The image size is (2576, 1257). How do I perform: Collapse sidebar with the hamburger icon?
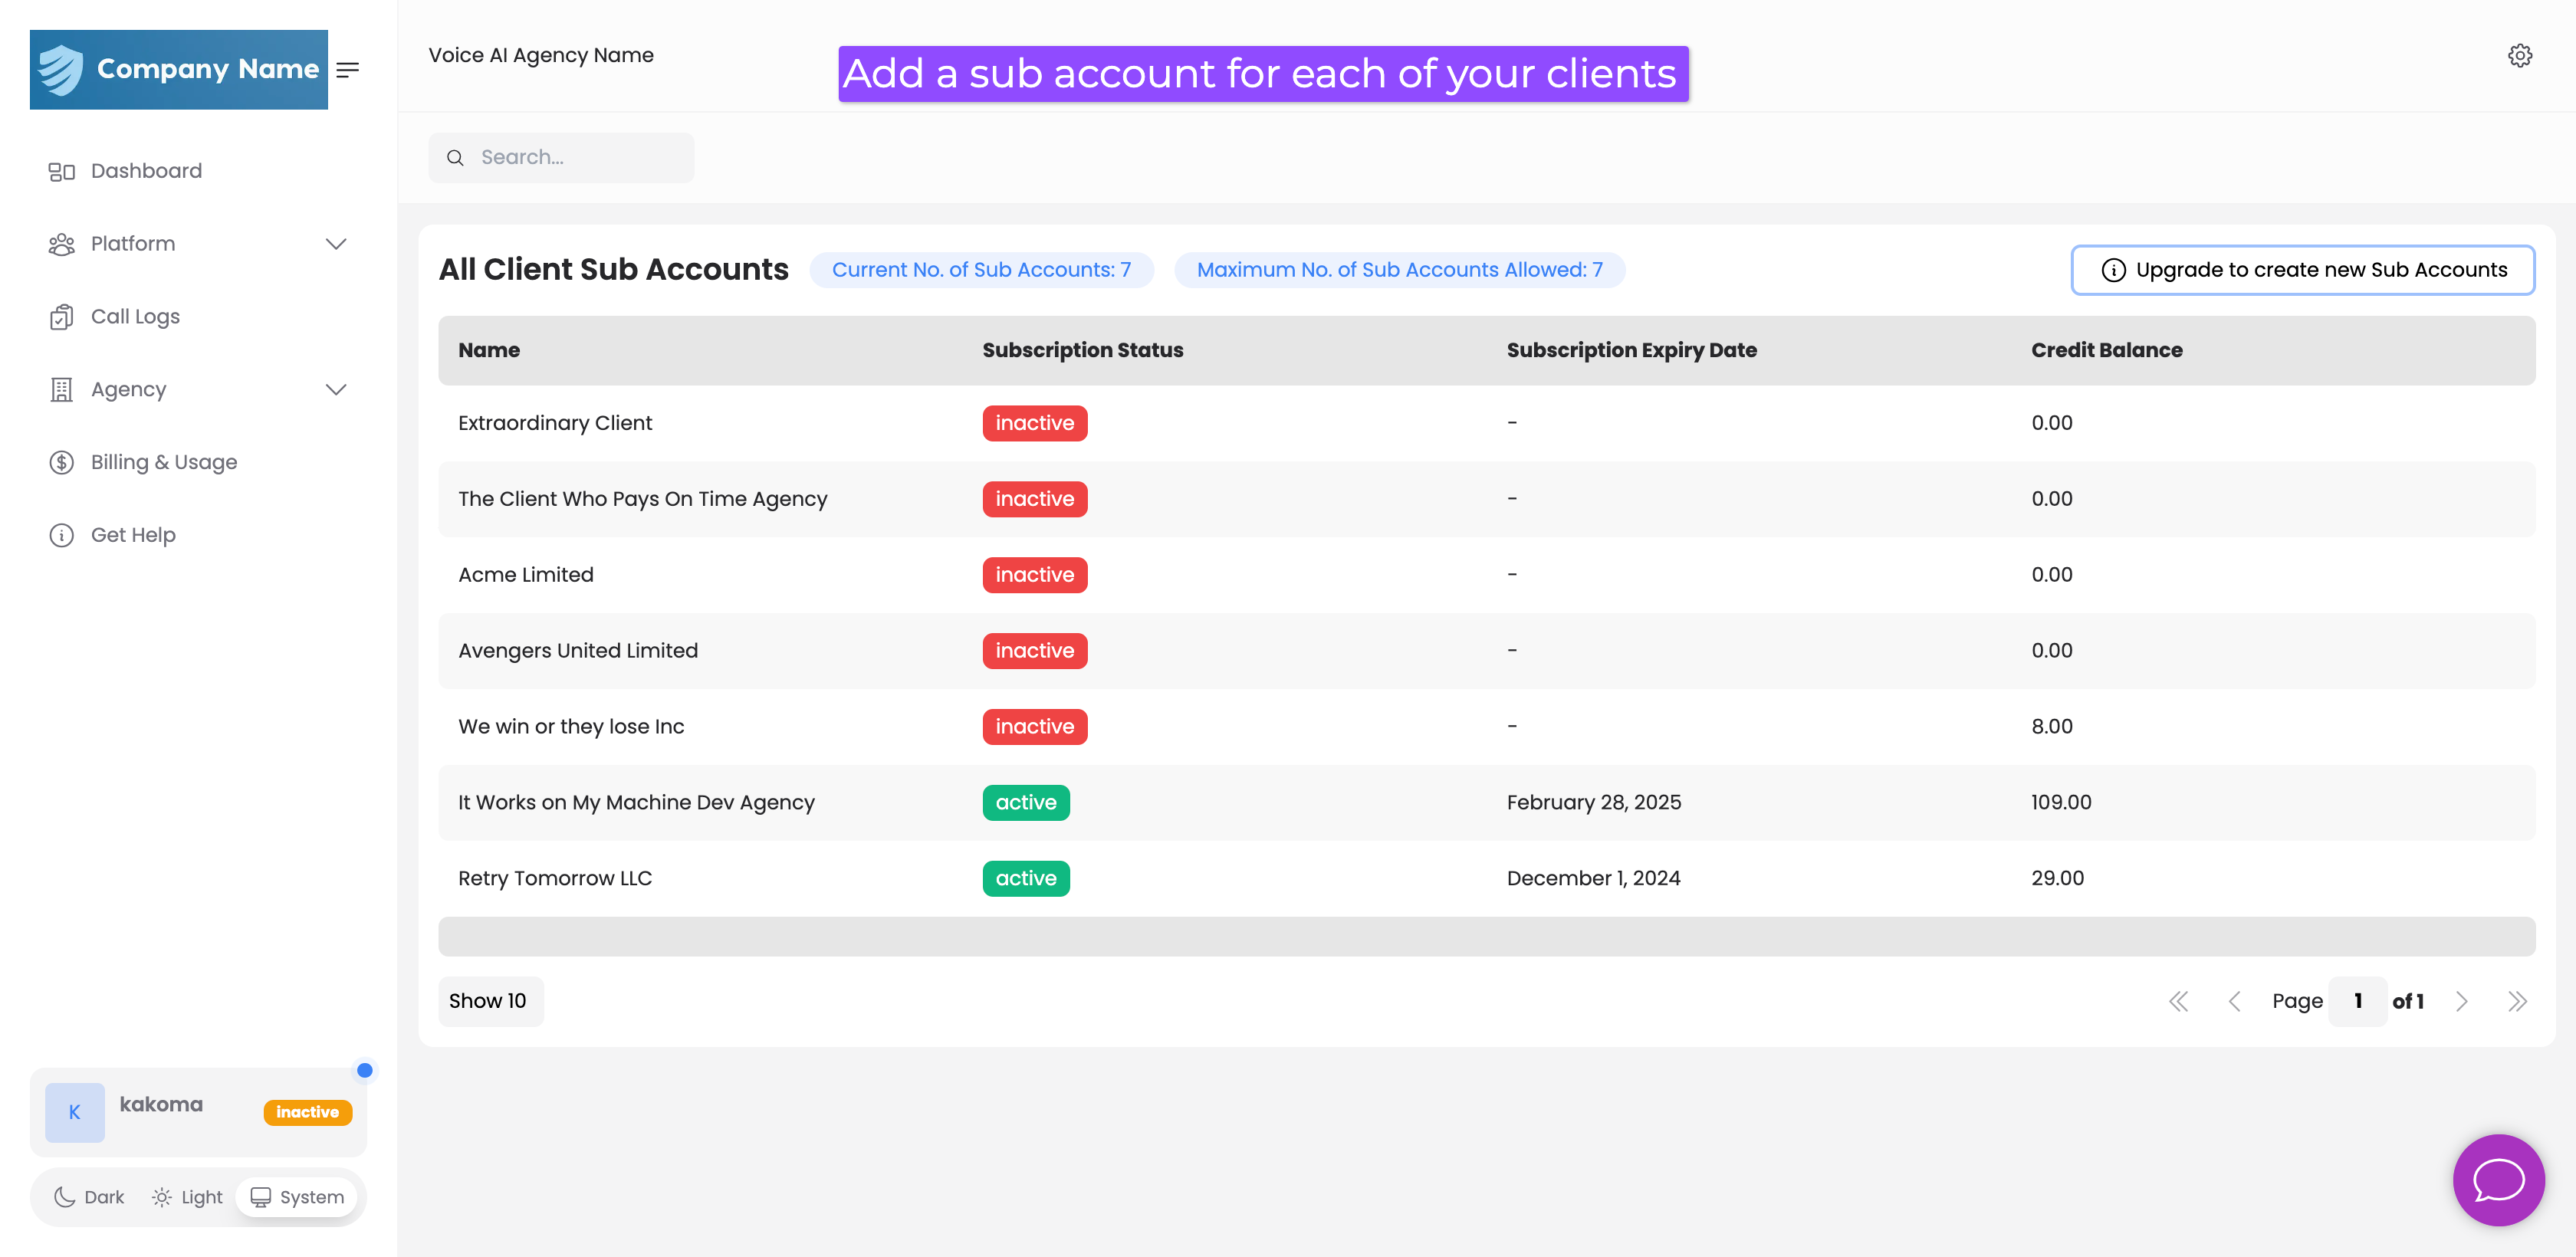(347, 70)
